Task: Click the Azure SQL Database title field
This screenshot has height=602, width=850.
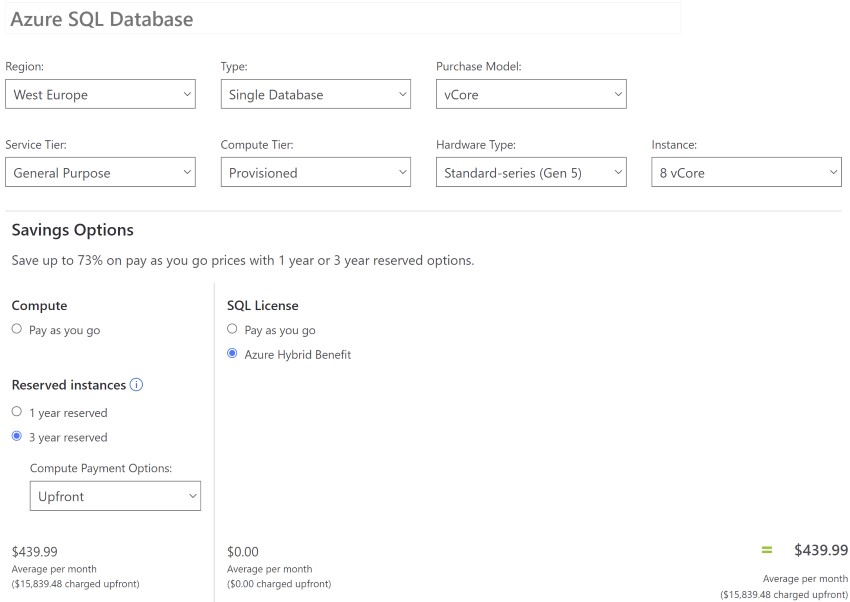Action: [343, 19]
